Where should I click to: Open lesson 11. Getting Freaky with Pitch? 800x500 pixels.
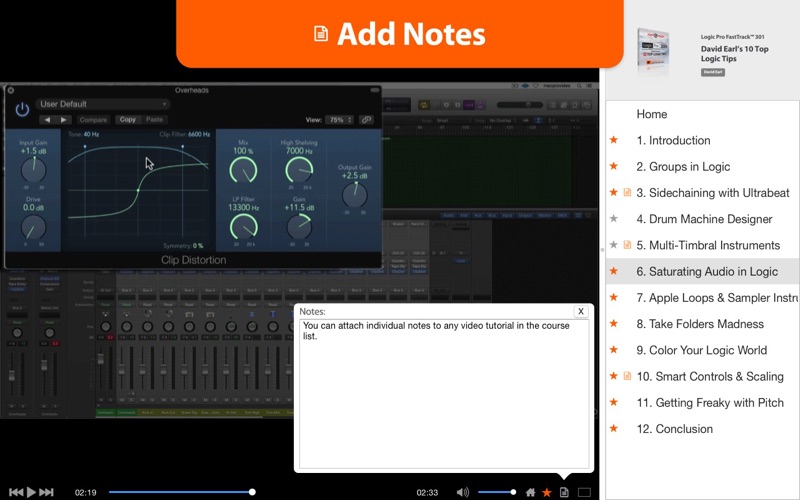click(x=710, y=403)
